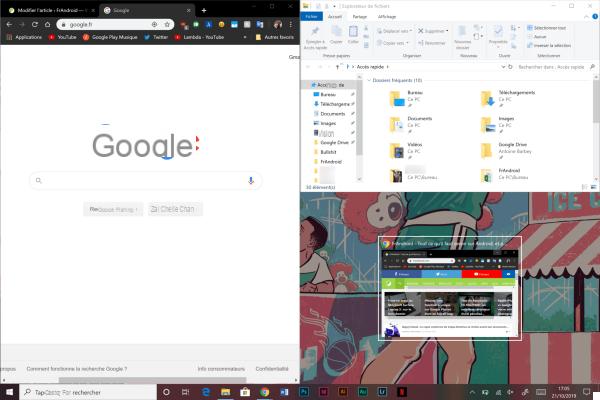Open the Téléchargements frequent folder
The height and width of the screenshot is (400, 600).
(x=508, y=98)
